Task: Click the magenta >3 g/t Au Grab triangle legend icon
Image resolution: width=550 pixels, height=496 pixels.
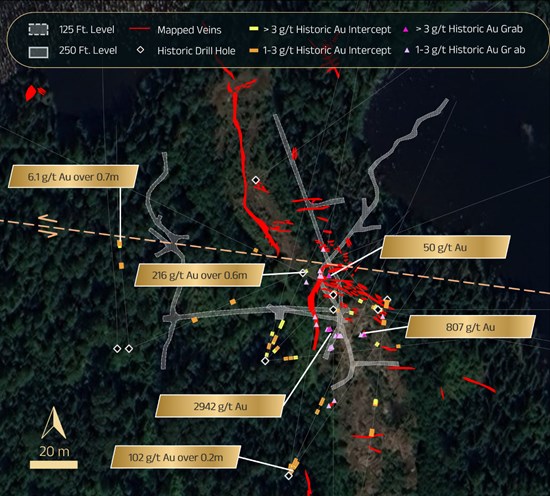Action: tap(406, 29)
